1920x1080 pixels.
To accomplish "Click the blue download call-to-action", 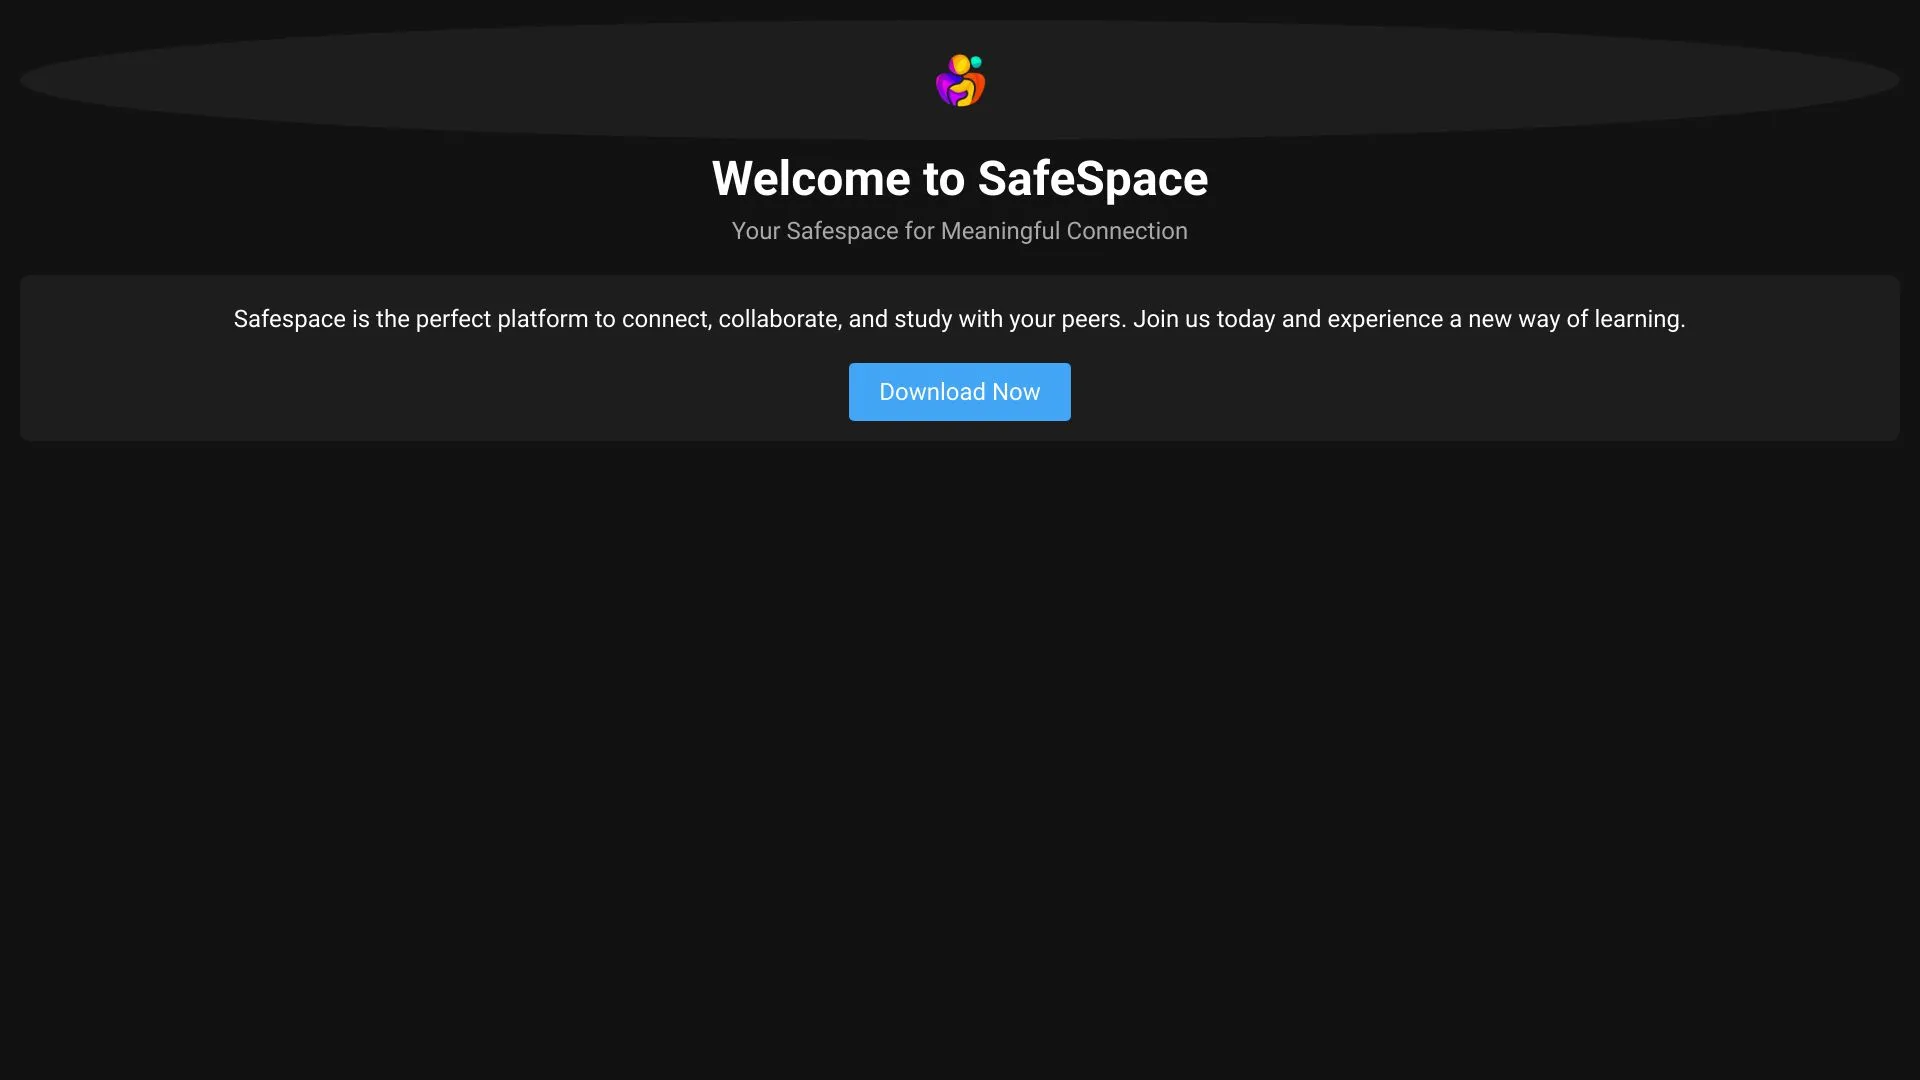I will [x=960, y=391].
